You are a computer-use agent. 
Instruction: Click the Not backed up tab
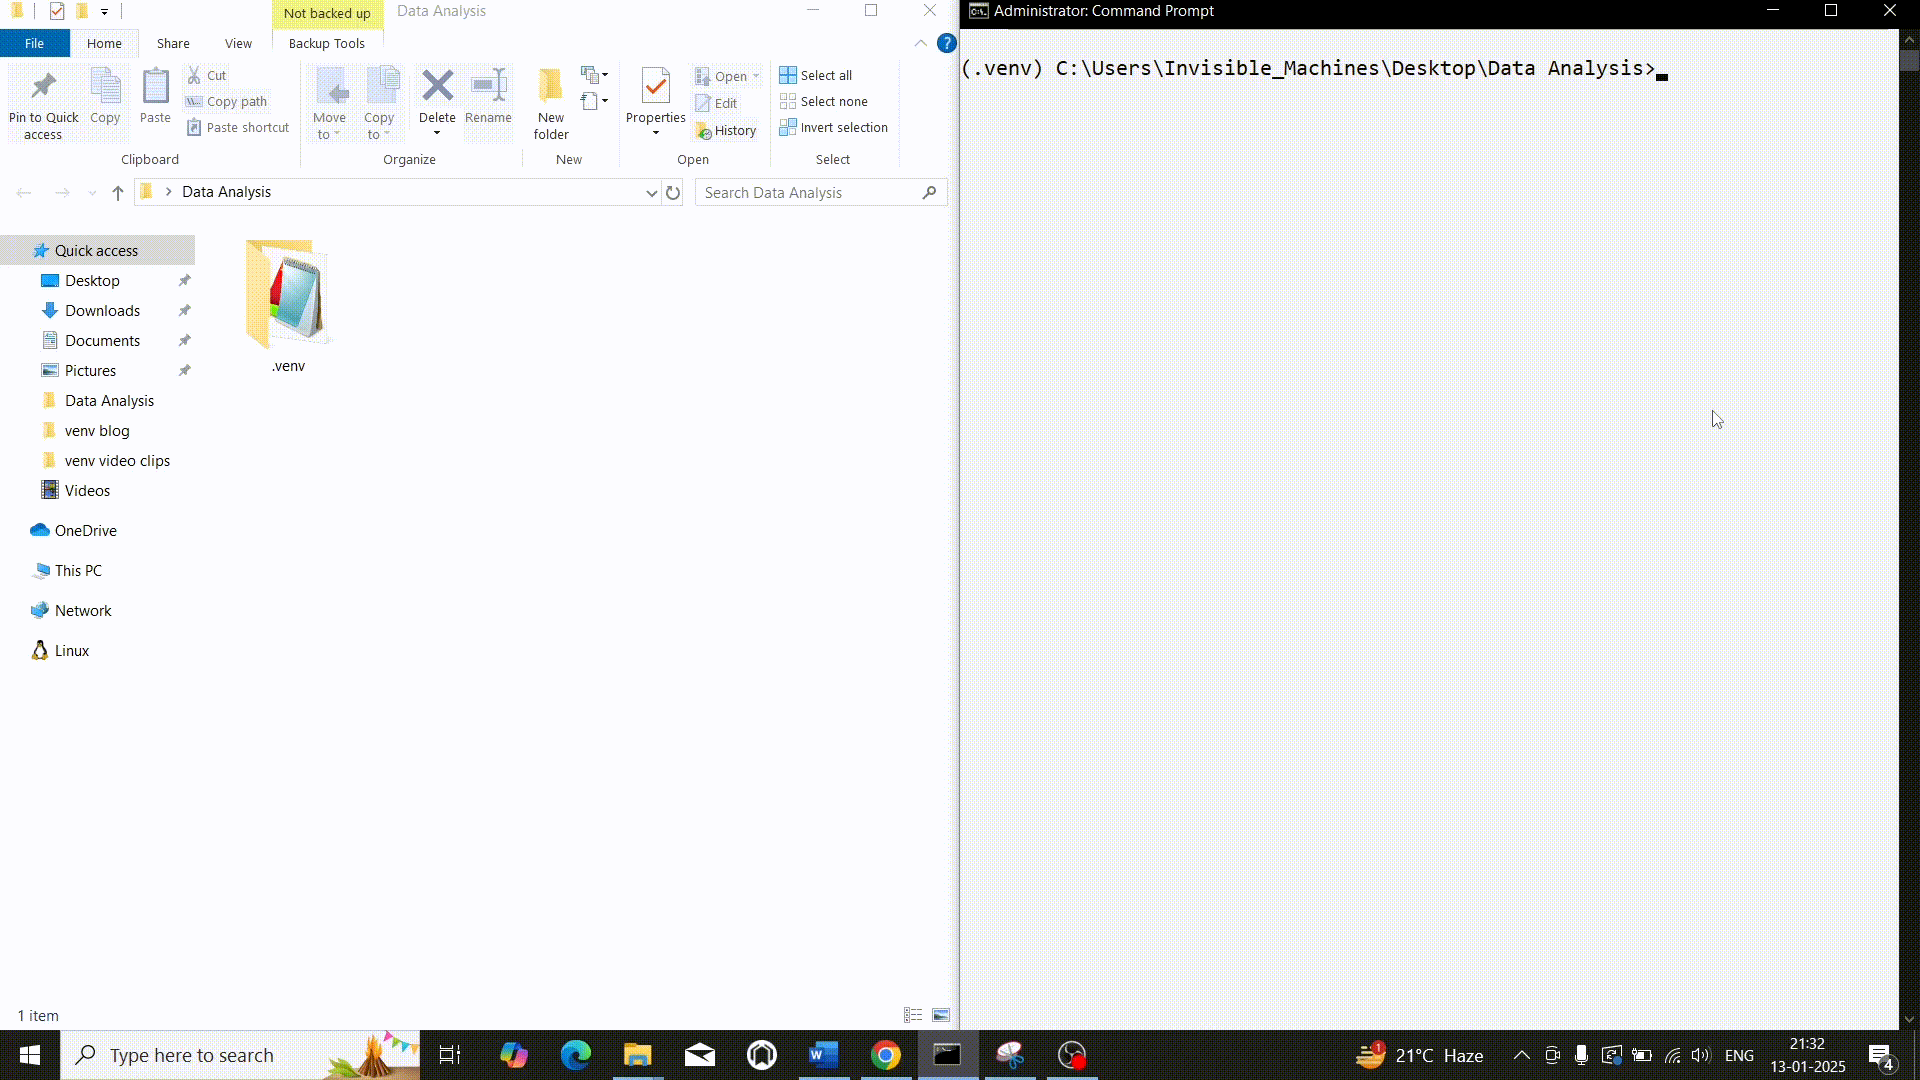(x=327, y=13)
